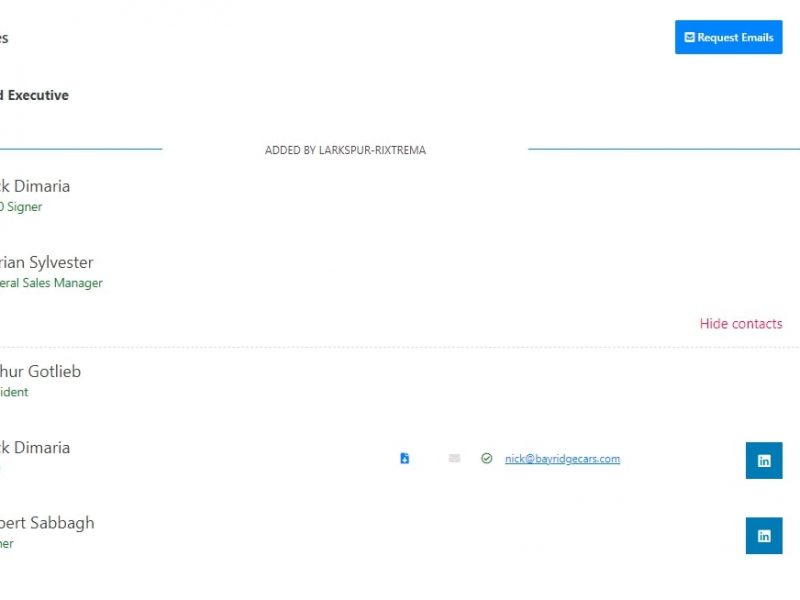Click the grey envelope icon in Dimaria's row
Image resolution: width=800 pixels, height=600 pixels.
(455, 458)
